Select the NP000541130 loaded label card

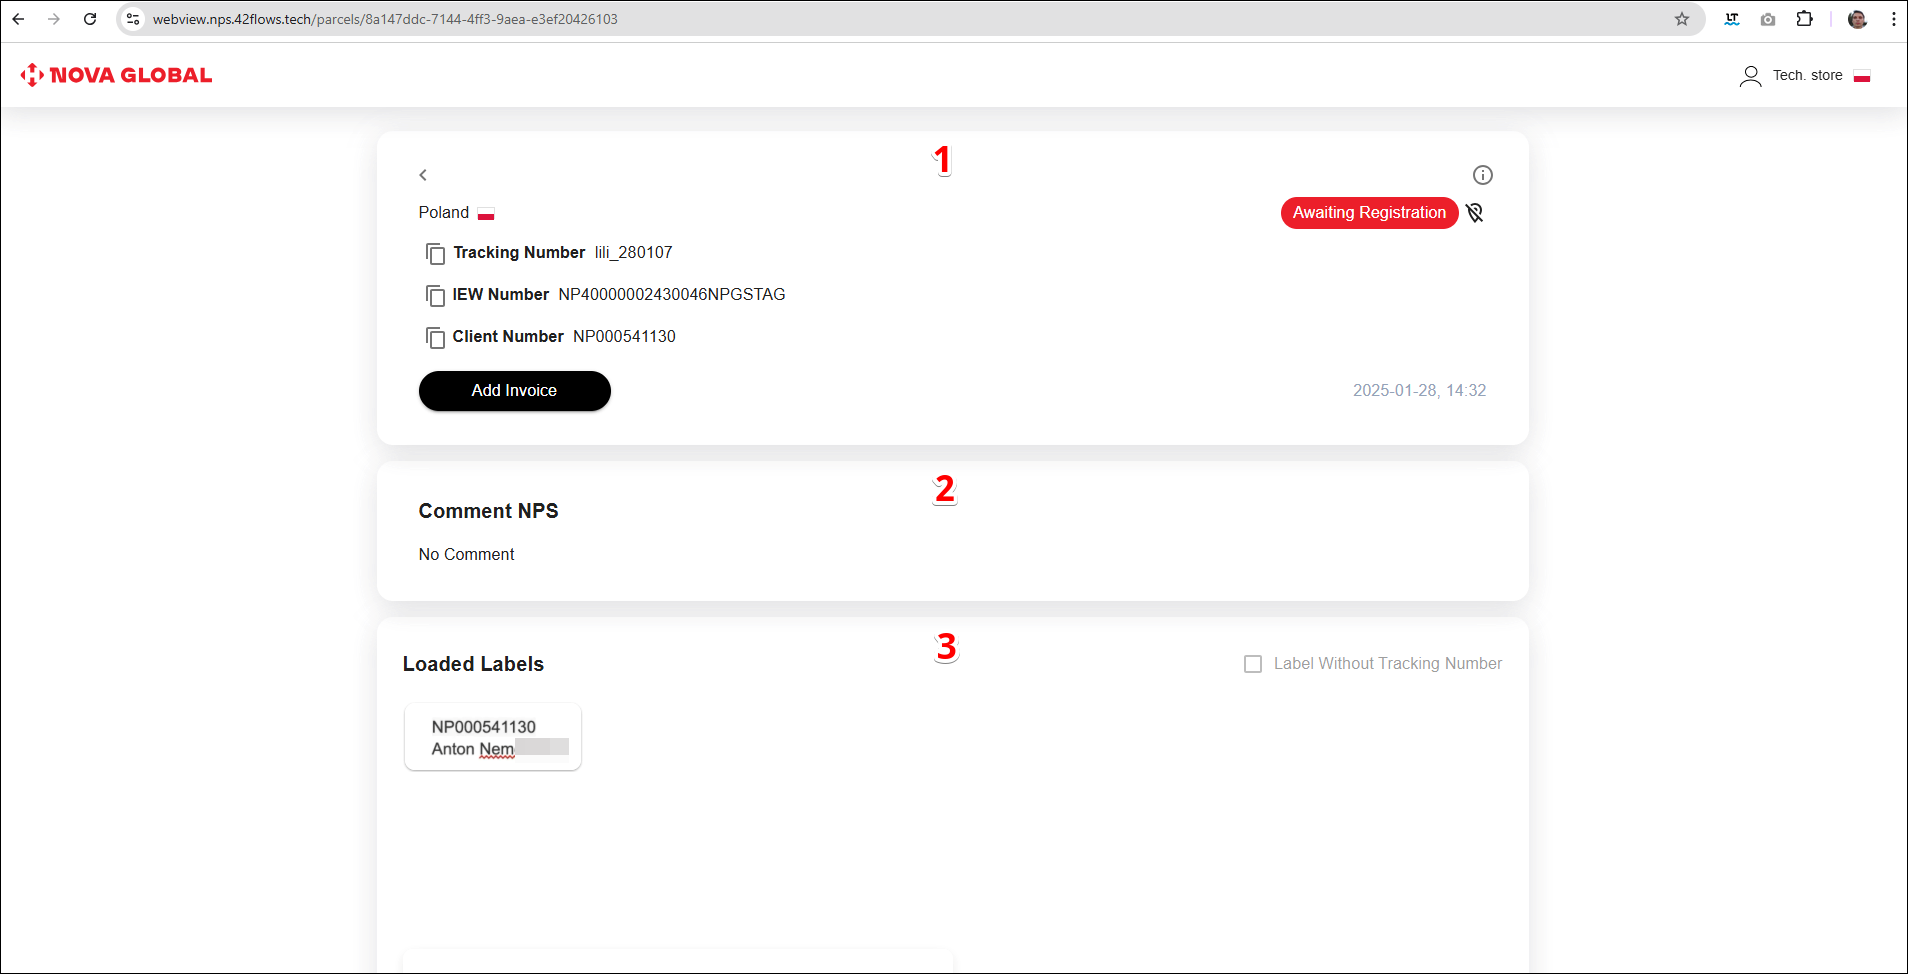pyautogui.click(x=492, y=738)
